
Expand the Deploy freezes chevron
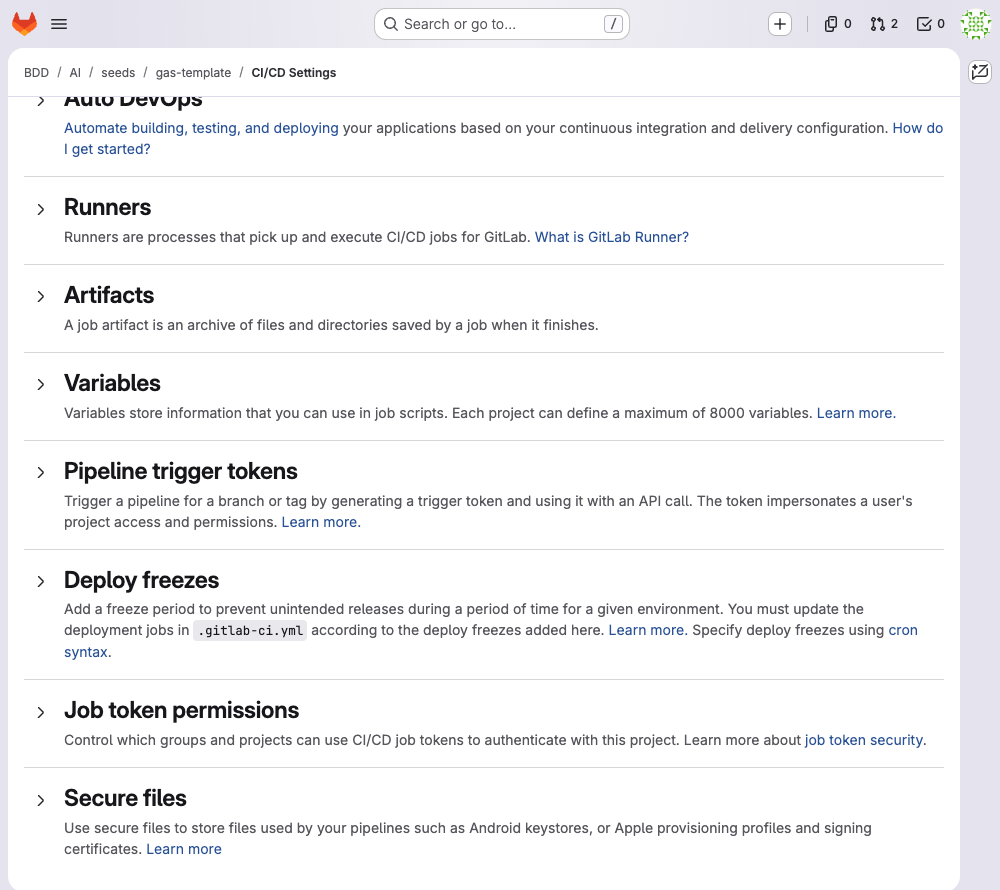pyautogui.click(x=41, y=581)
